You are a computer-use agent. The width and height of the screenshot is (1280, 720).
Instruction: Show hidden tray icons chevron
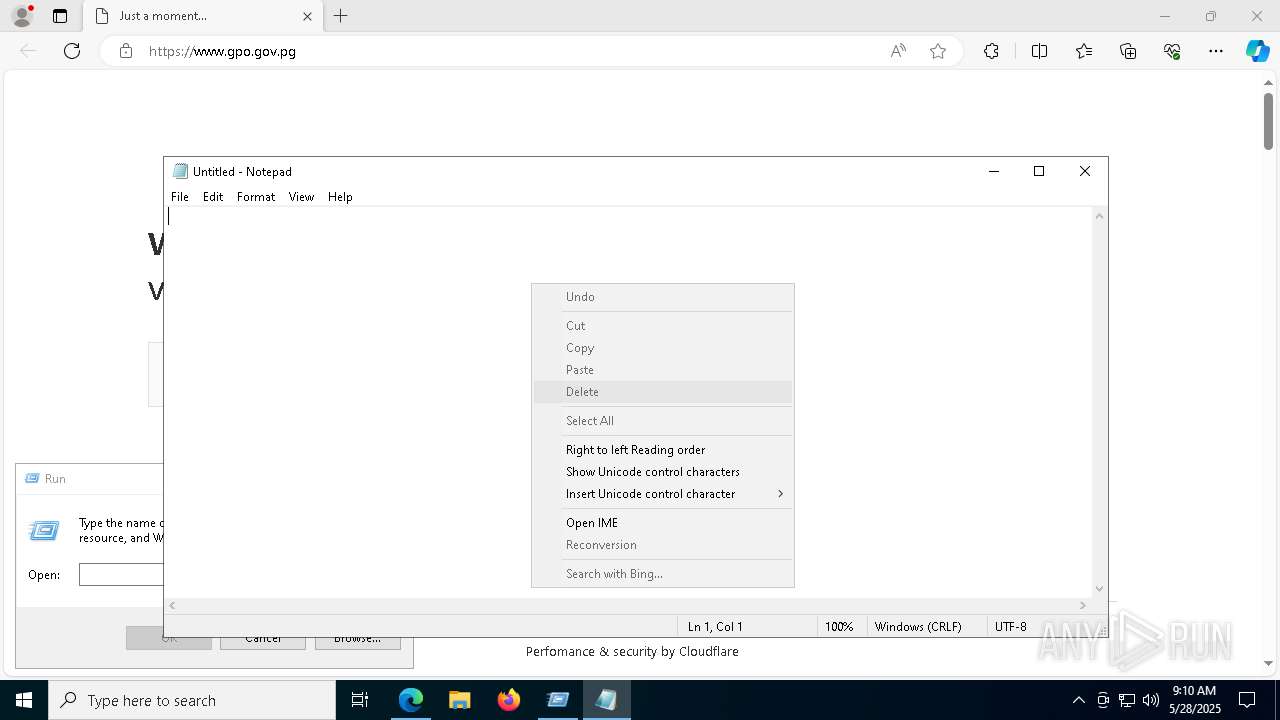point(1078,700)
